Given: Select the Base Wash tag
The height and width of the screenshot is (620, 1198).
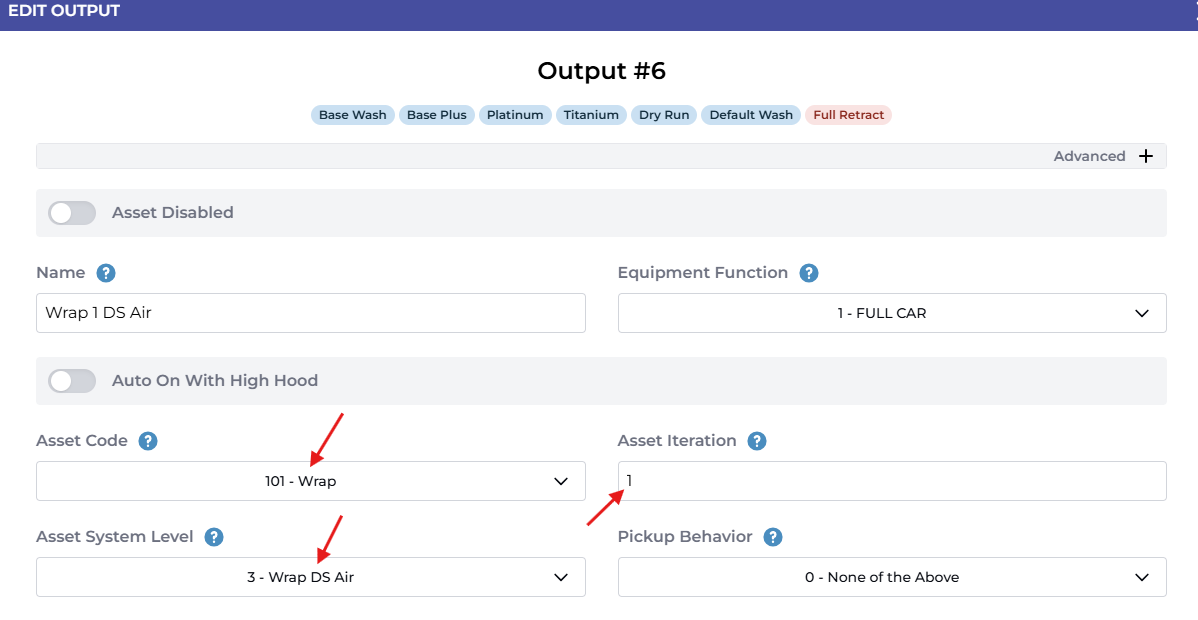Looking at the screenshot, I should pyautogui.click(x=352, y=115).
